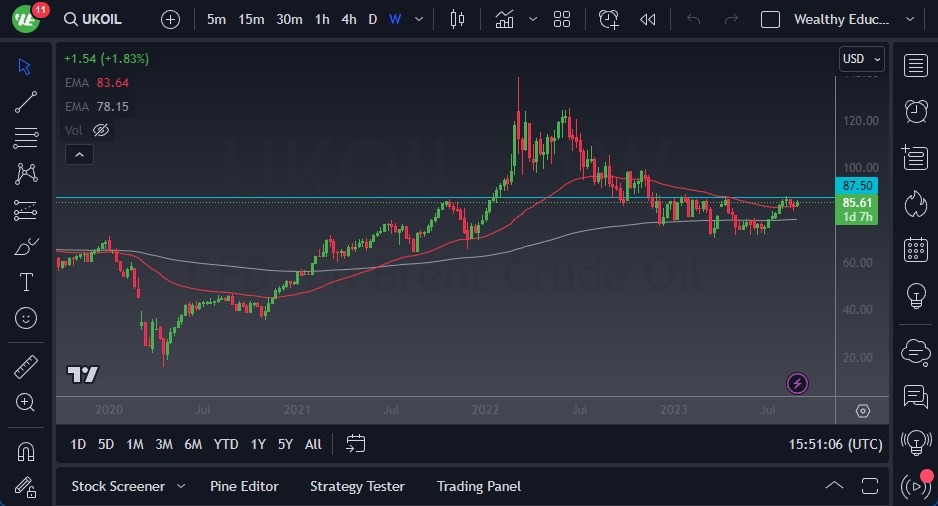
Task: Select the 5Y date range button
Action: coord(285,444)
